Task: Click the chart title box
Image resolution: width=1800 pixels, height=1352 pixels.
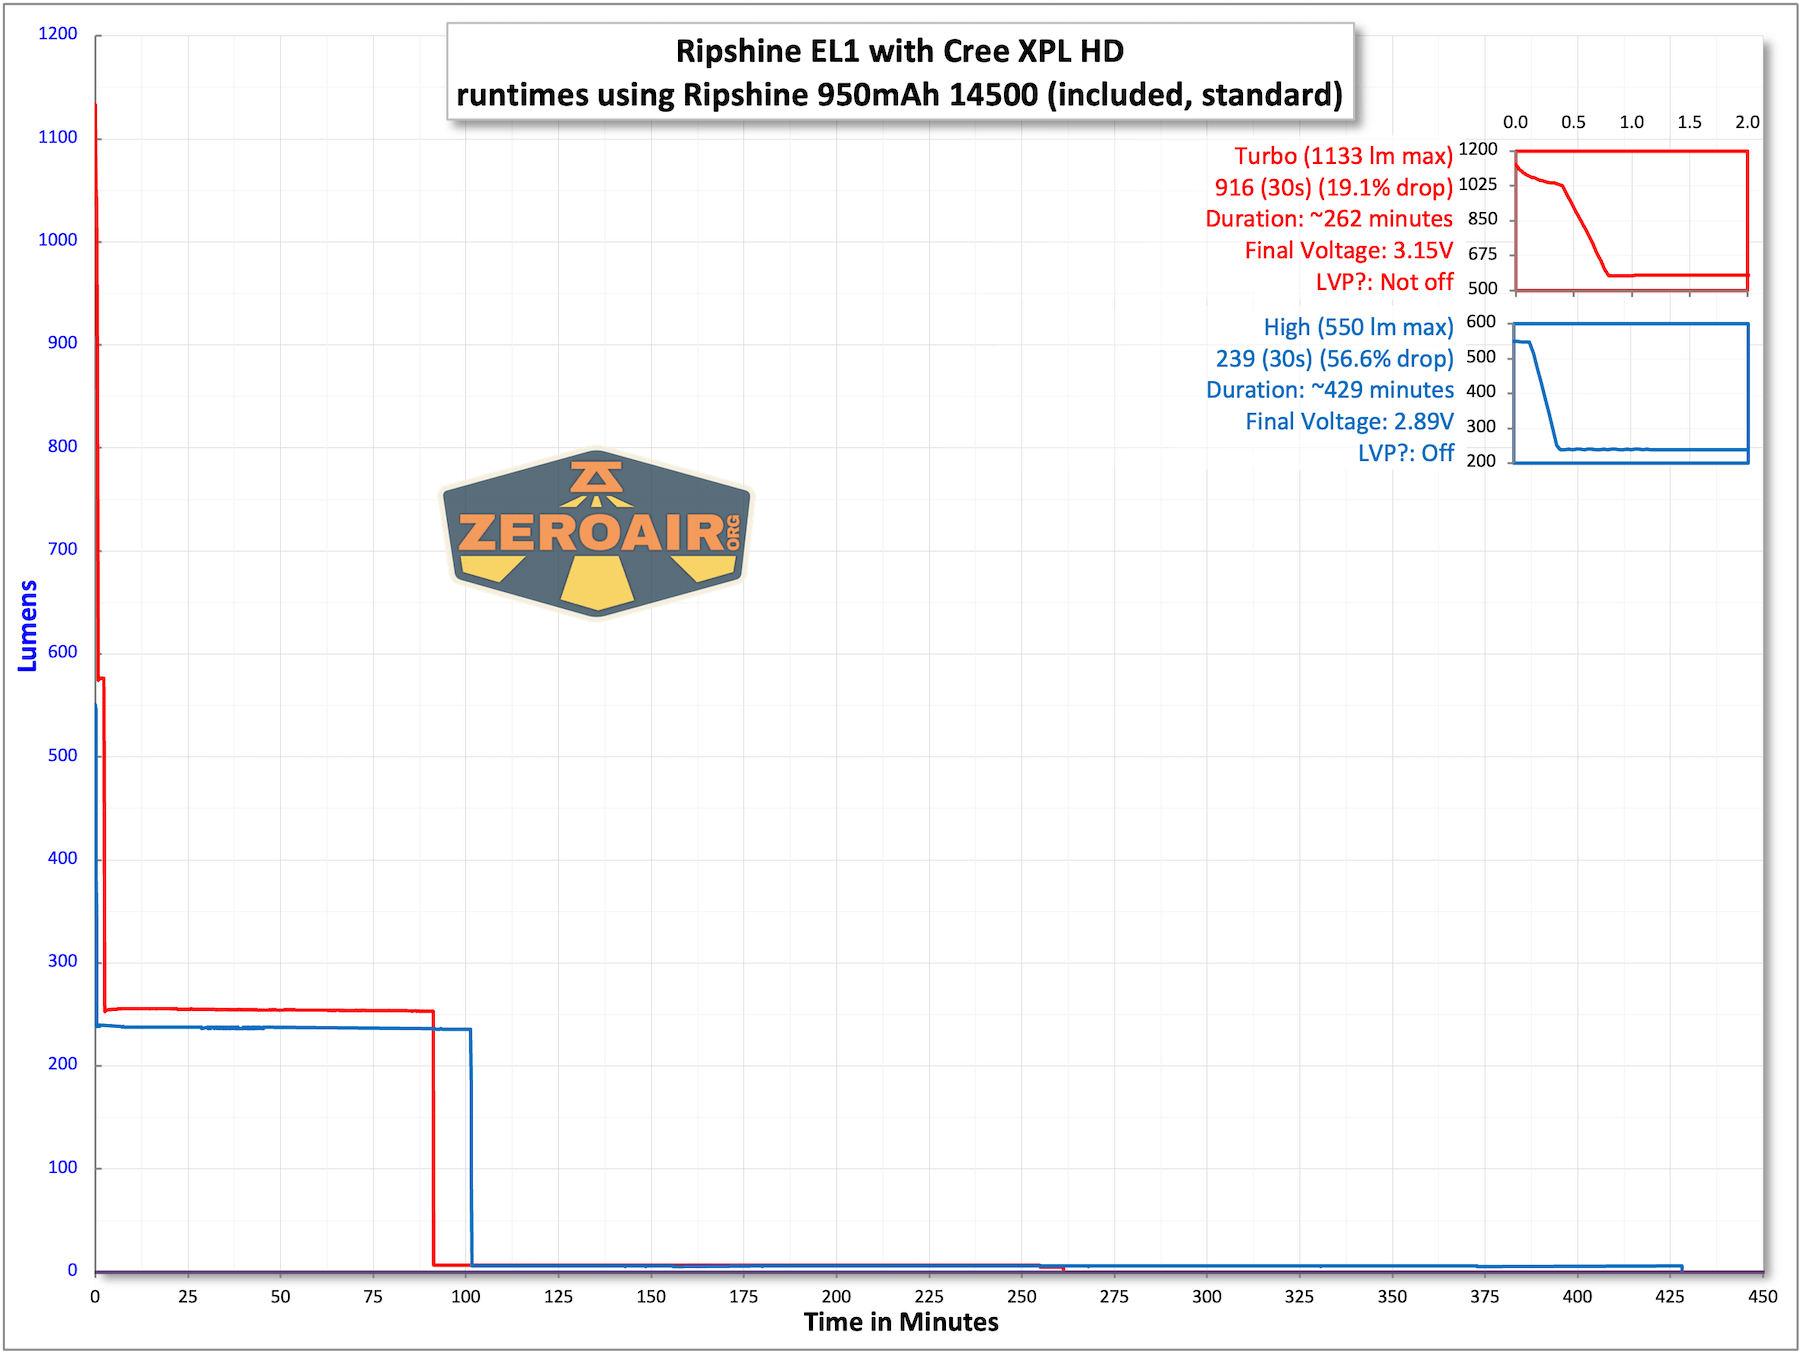Action: [900, 72]
